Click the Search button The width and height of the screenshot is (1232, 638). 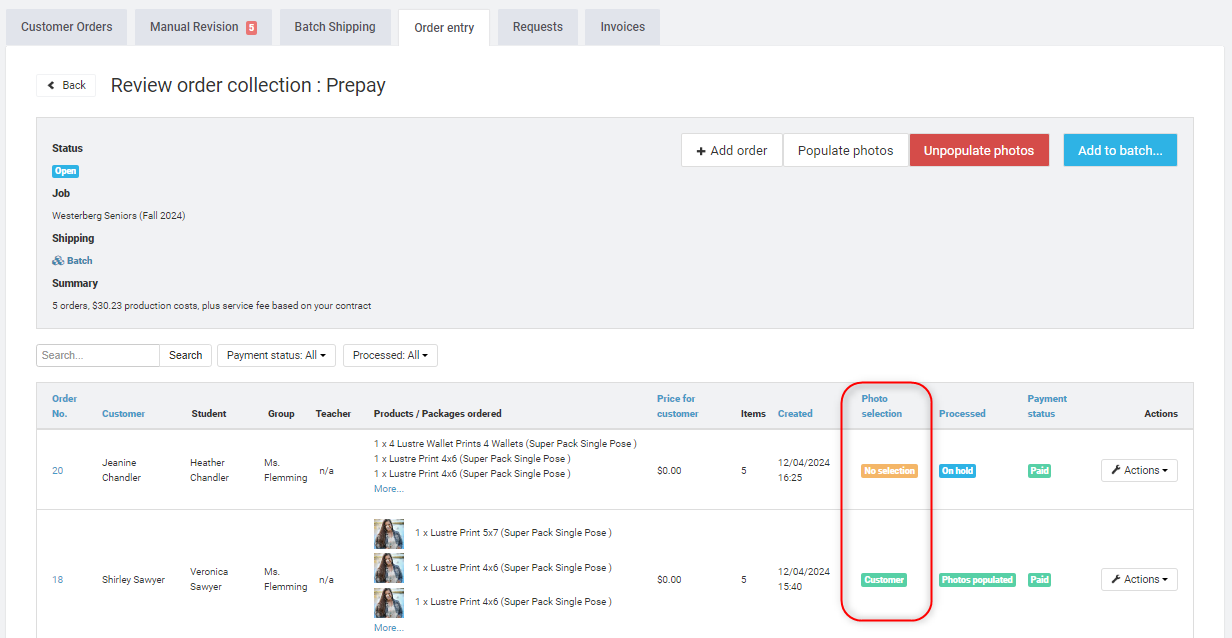185,355
